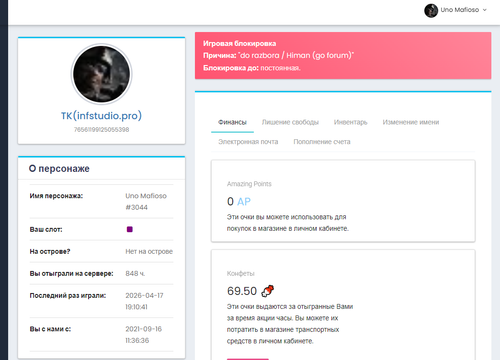The width and height of the screenshot is (500, 360).
Task: Click the 'Конфеты' card title
Action: tap(240, 273)
